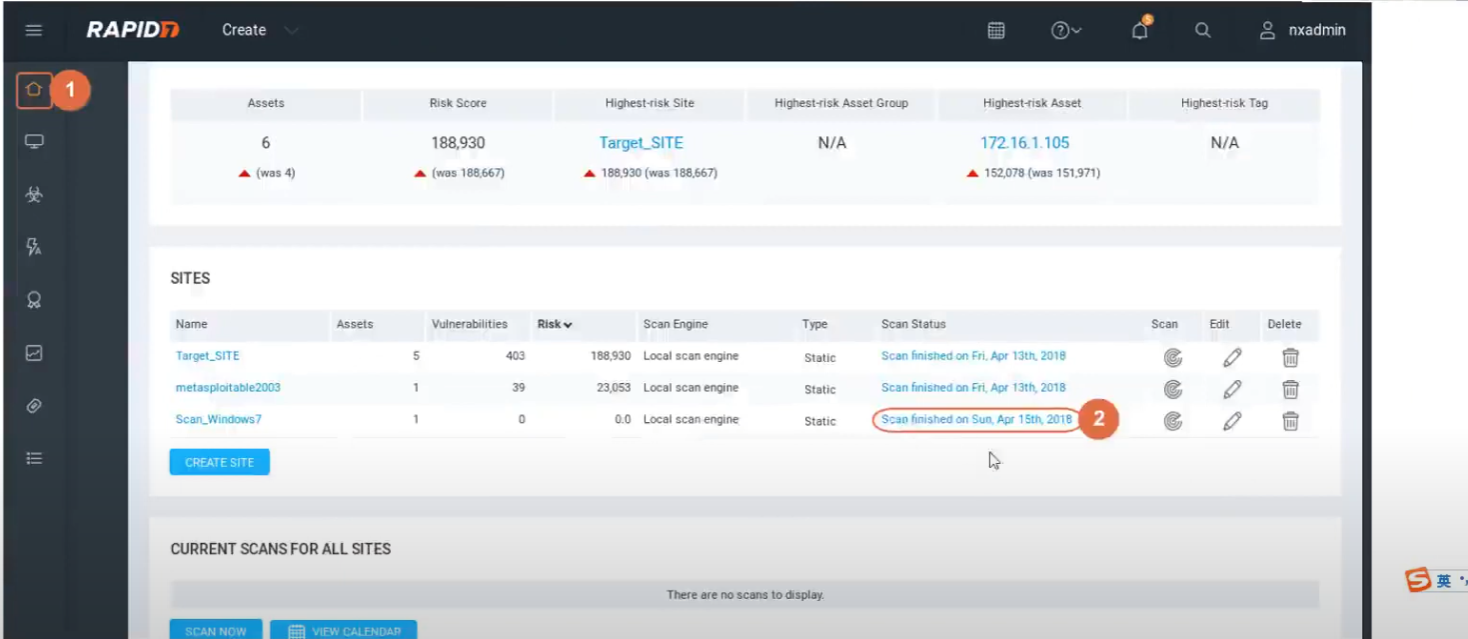Open Target_SITE scan finished status link
Viewport: 1468px width, 639px height.
[x=973, y=356]
